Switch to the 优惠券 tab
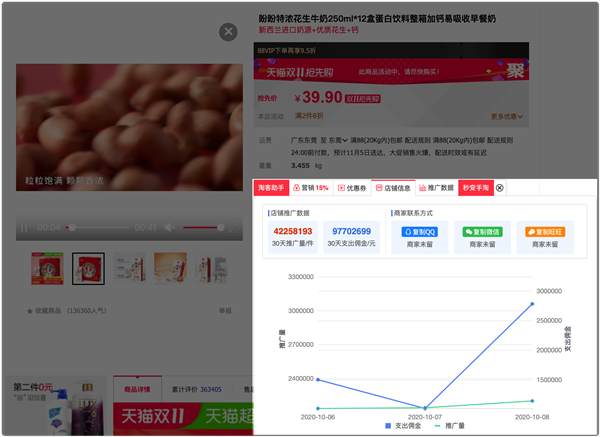Screen dimensions: 600x437 (352, 188)
